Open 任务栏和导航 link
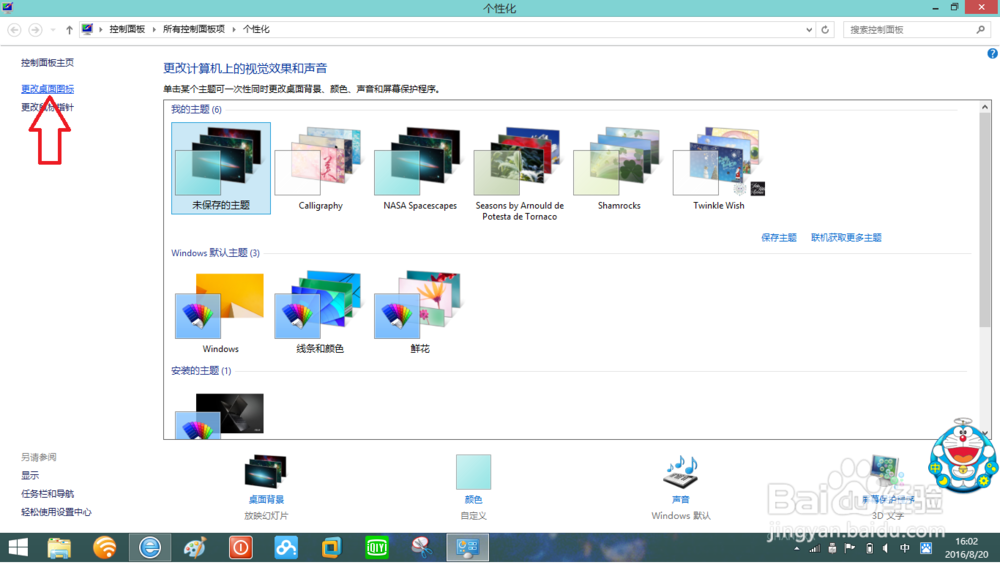 [47, 494]
